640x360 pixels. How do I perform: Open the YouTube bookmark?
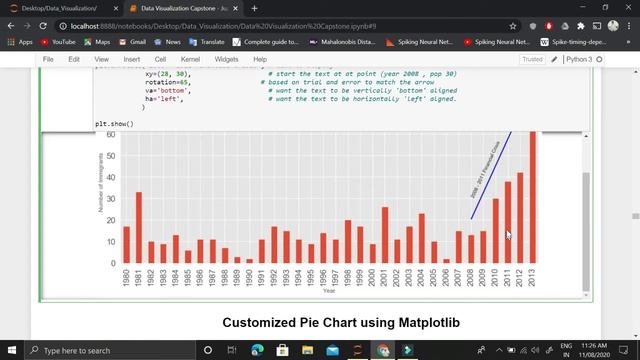(58, 42)
